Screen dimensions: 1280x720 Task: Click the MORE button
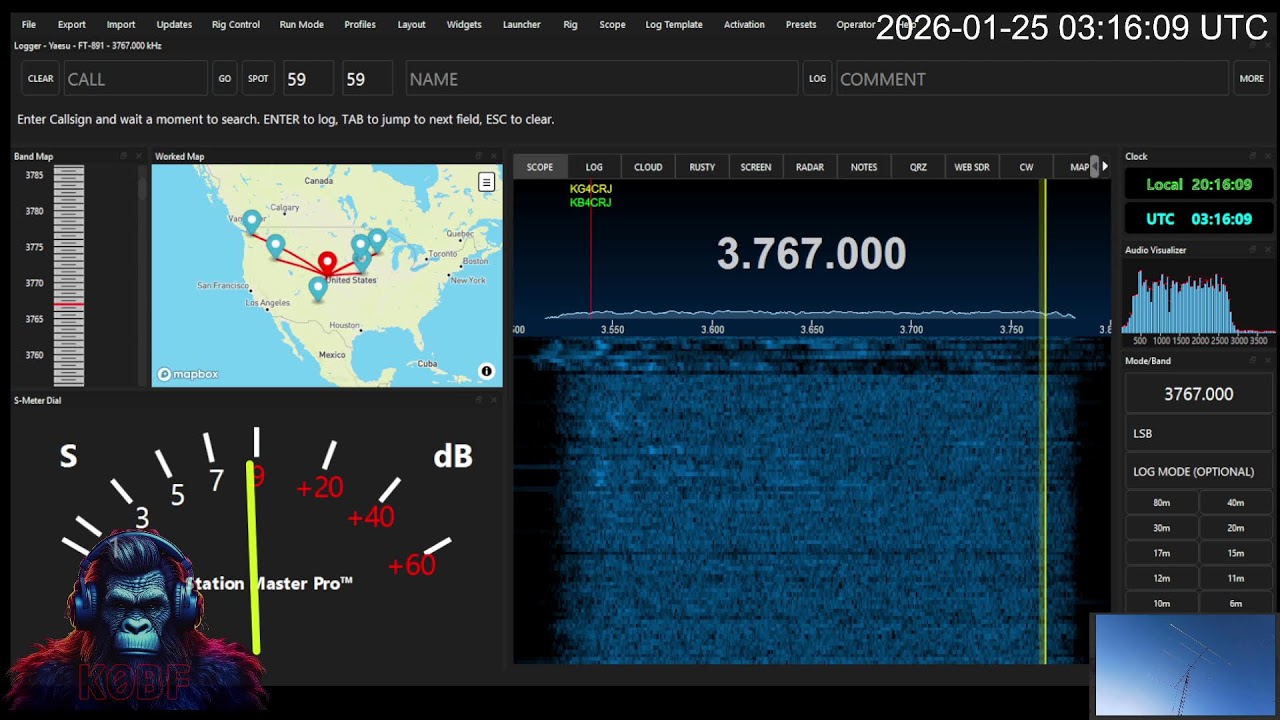1252,79
